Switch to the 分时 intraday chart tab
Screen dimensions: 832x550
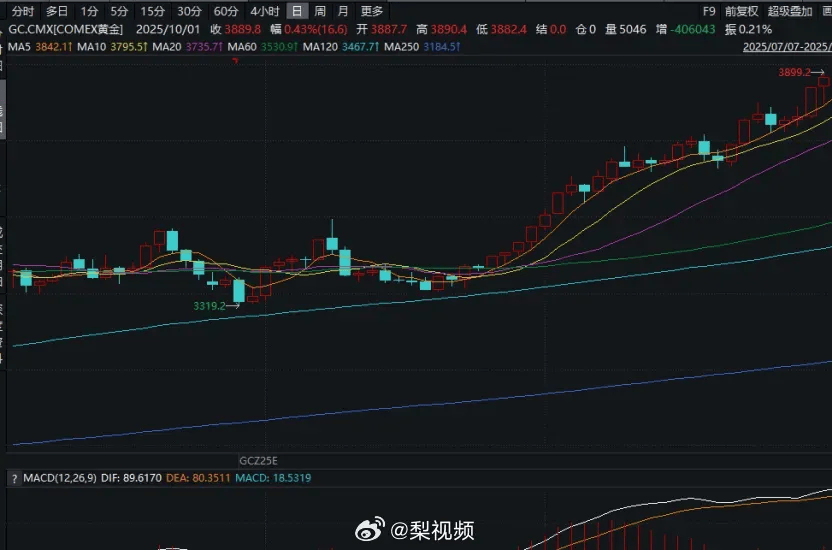(x=22, y=11)
